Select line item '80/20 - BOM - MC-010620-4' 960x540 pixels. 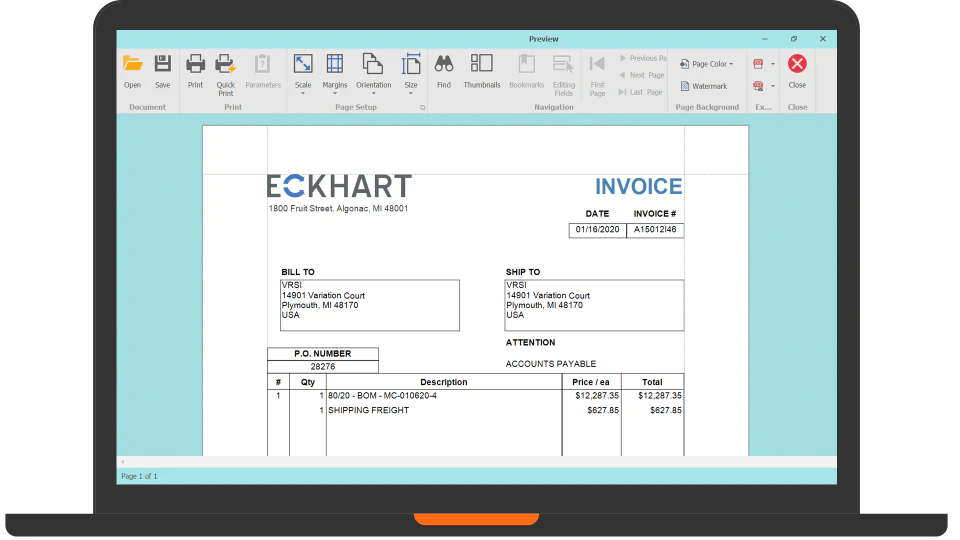[x=383, y=396]
